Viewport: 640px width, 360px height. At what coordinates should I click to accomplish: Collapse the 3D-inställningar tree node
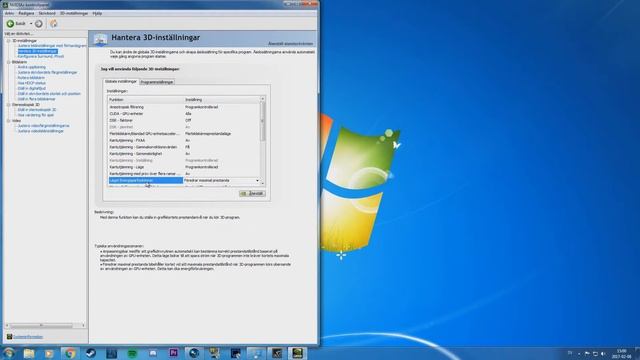[x=9, y=41]
